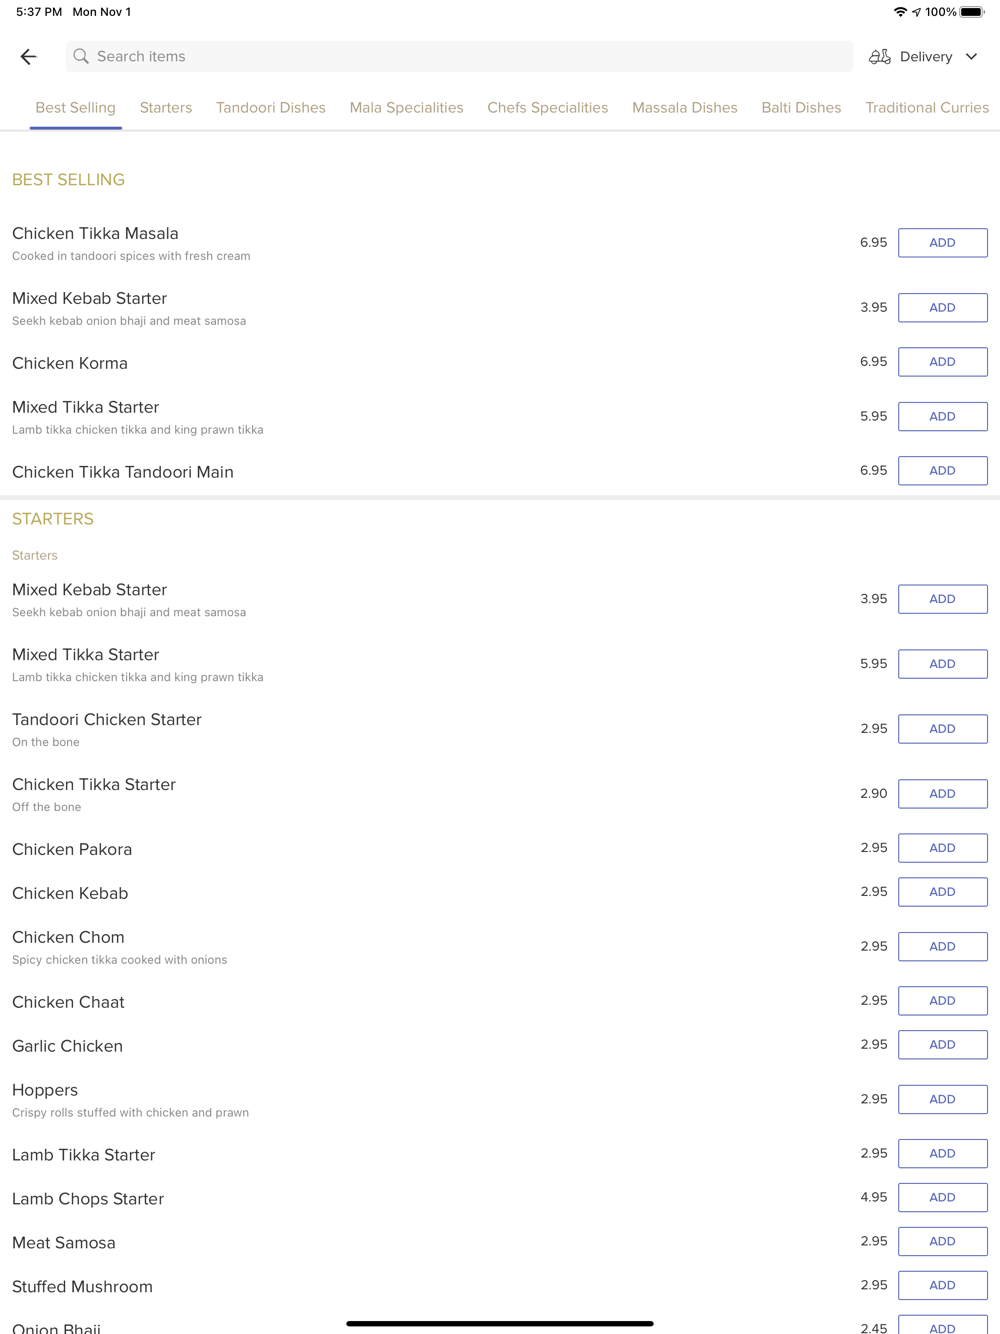Click the search magnifier icon

[81, 57]
